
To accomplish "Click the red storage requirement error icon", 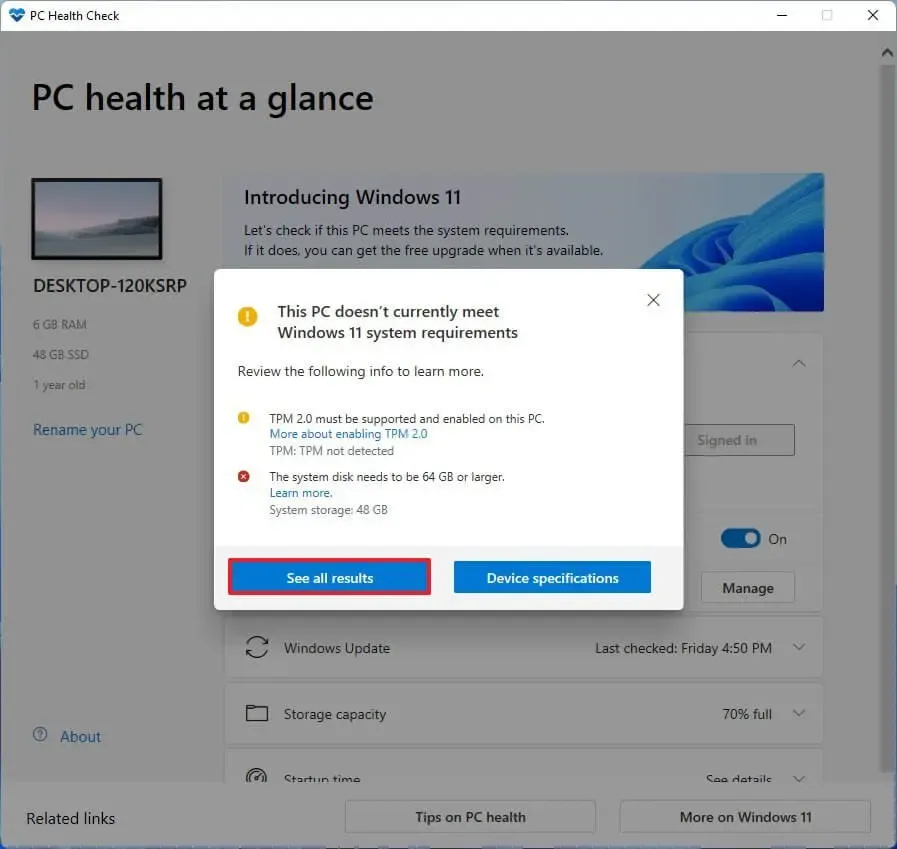I will pos(245,476).
